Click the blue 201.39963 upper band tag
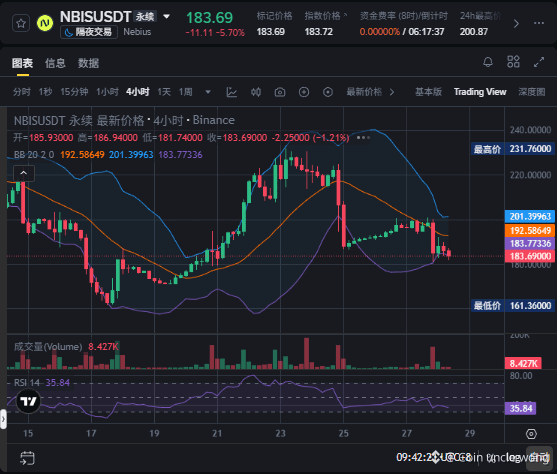The height and width of the screenshot is (474, 557). coord(530,216)
